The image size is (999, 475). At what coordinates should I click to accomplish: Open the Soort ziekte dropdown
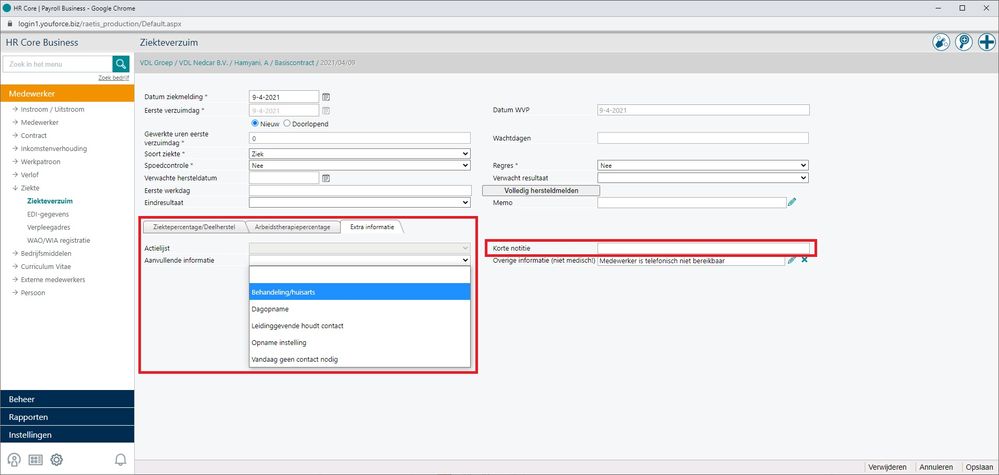click(x=359, y=153)
